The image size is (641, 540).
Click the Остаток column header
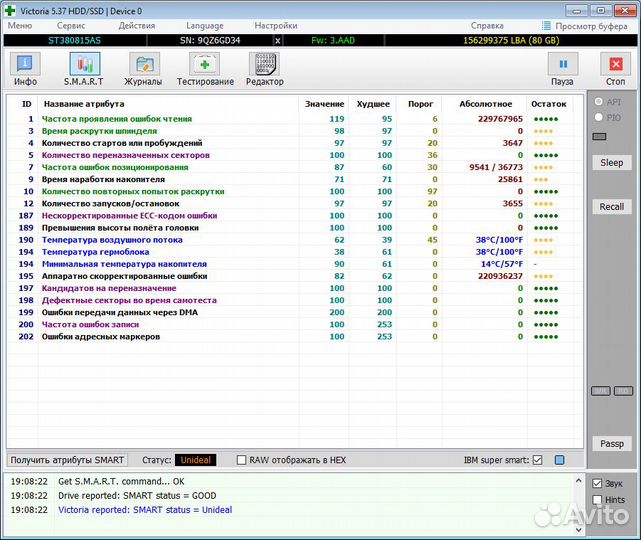549,104
